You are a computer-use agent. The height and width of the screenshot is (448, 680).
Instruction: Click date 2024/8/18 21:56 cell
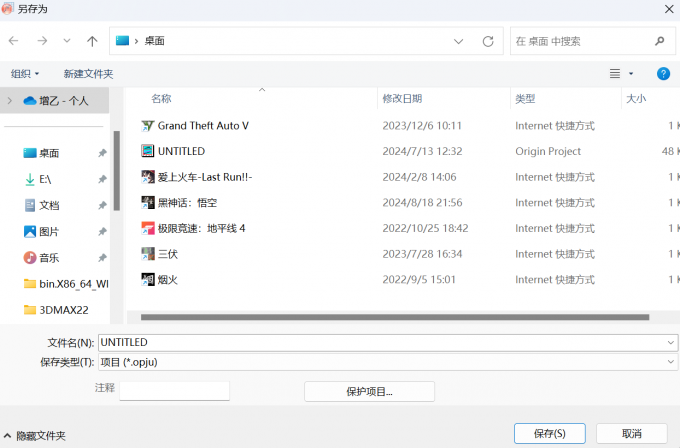[422, 203]
